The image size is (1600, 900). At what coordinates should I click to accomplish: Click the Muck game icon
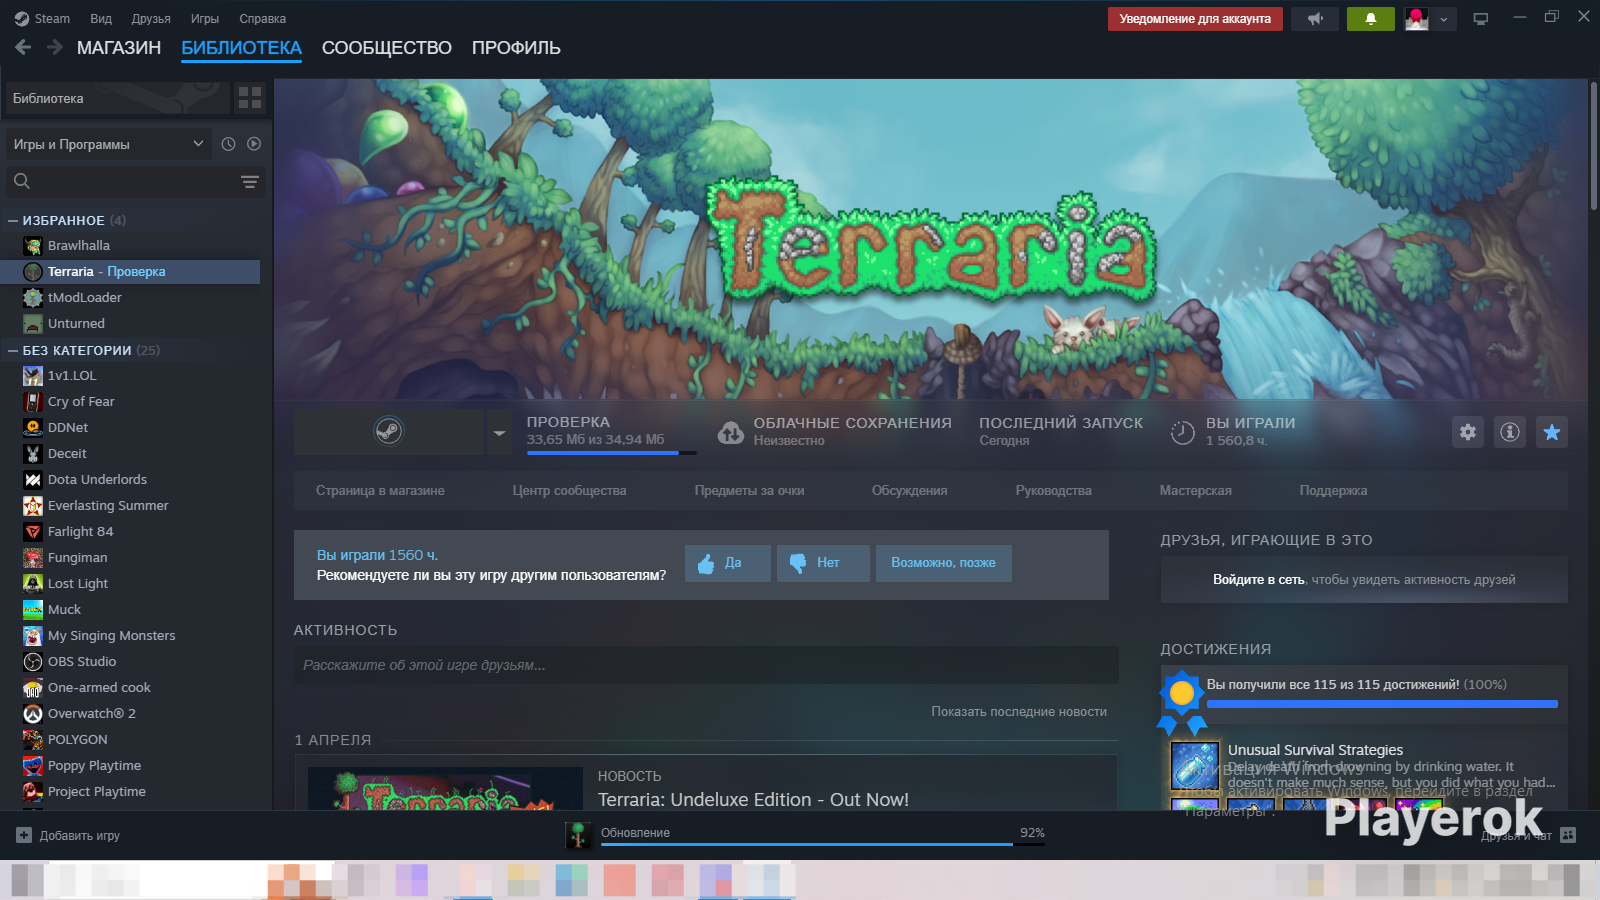[x=33, y=610]
